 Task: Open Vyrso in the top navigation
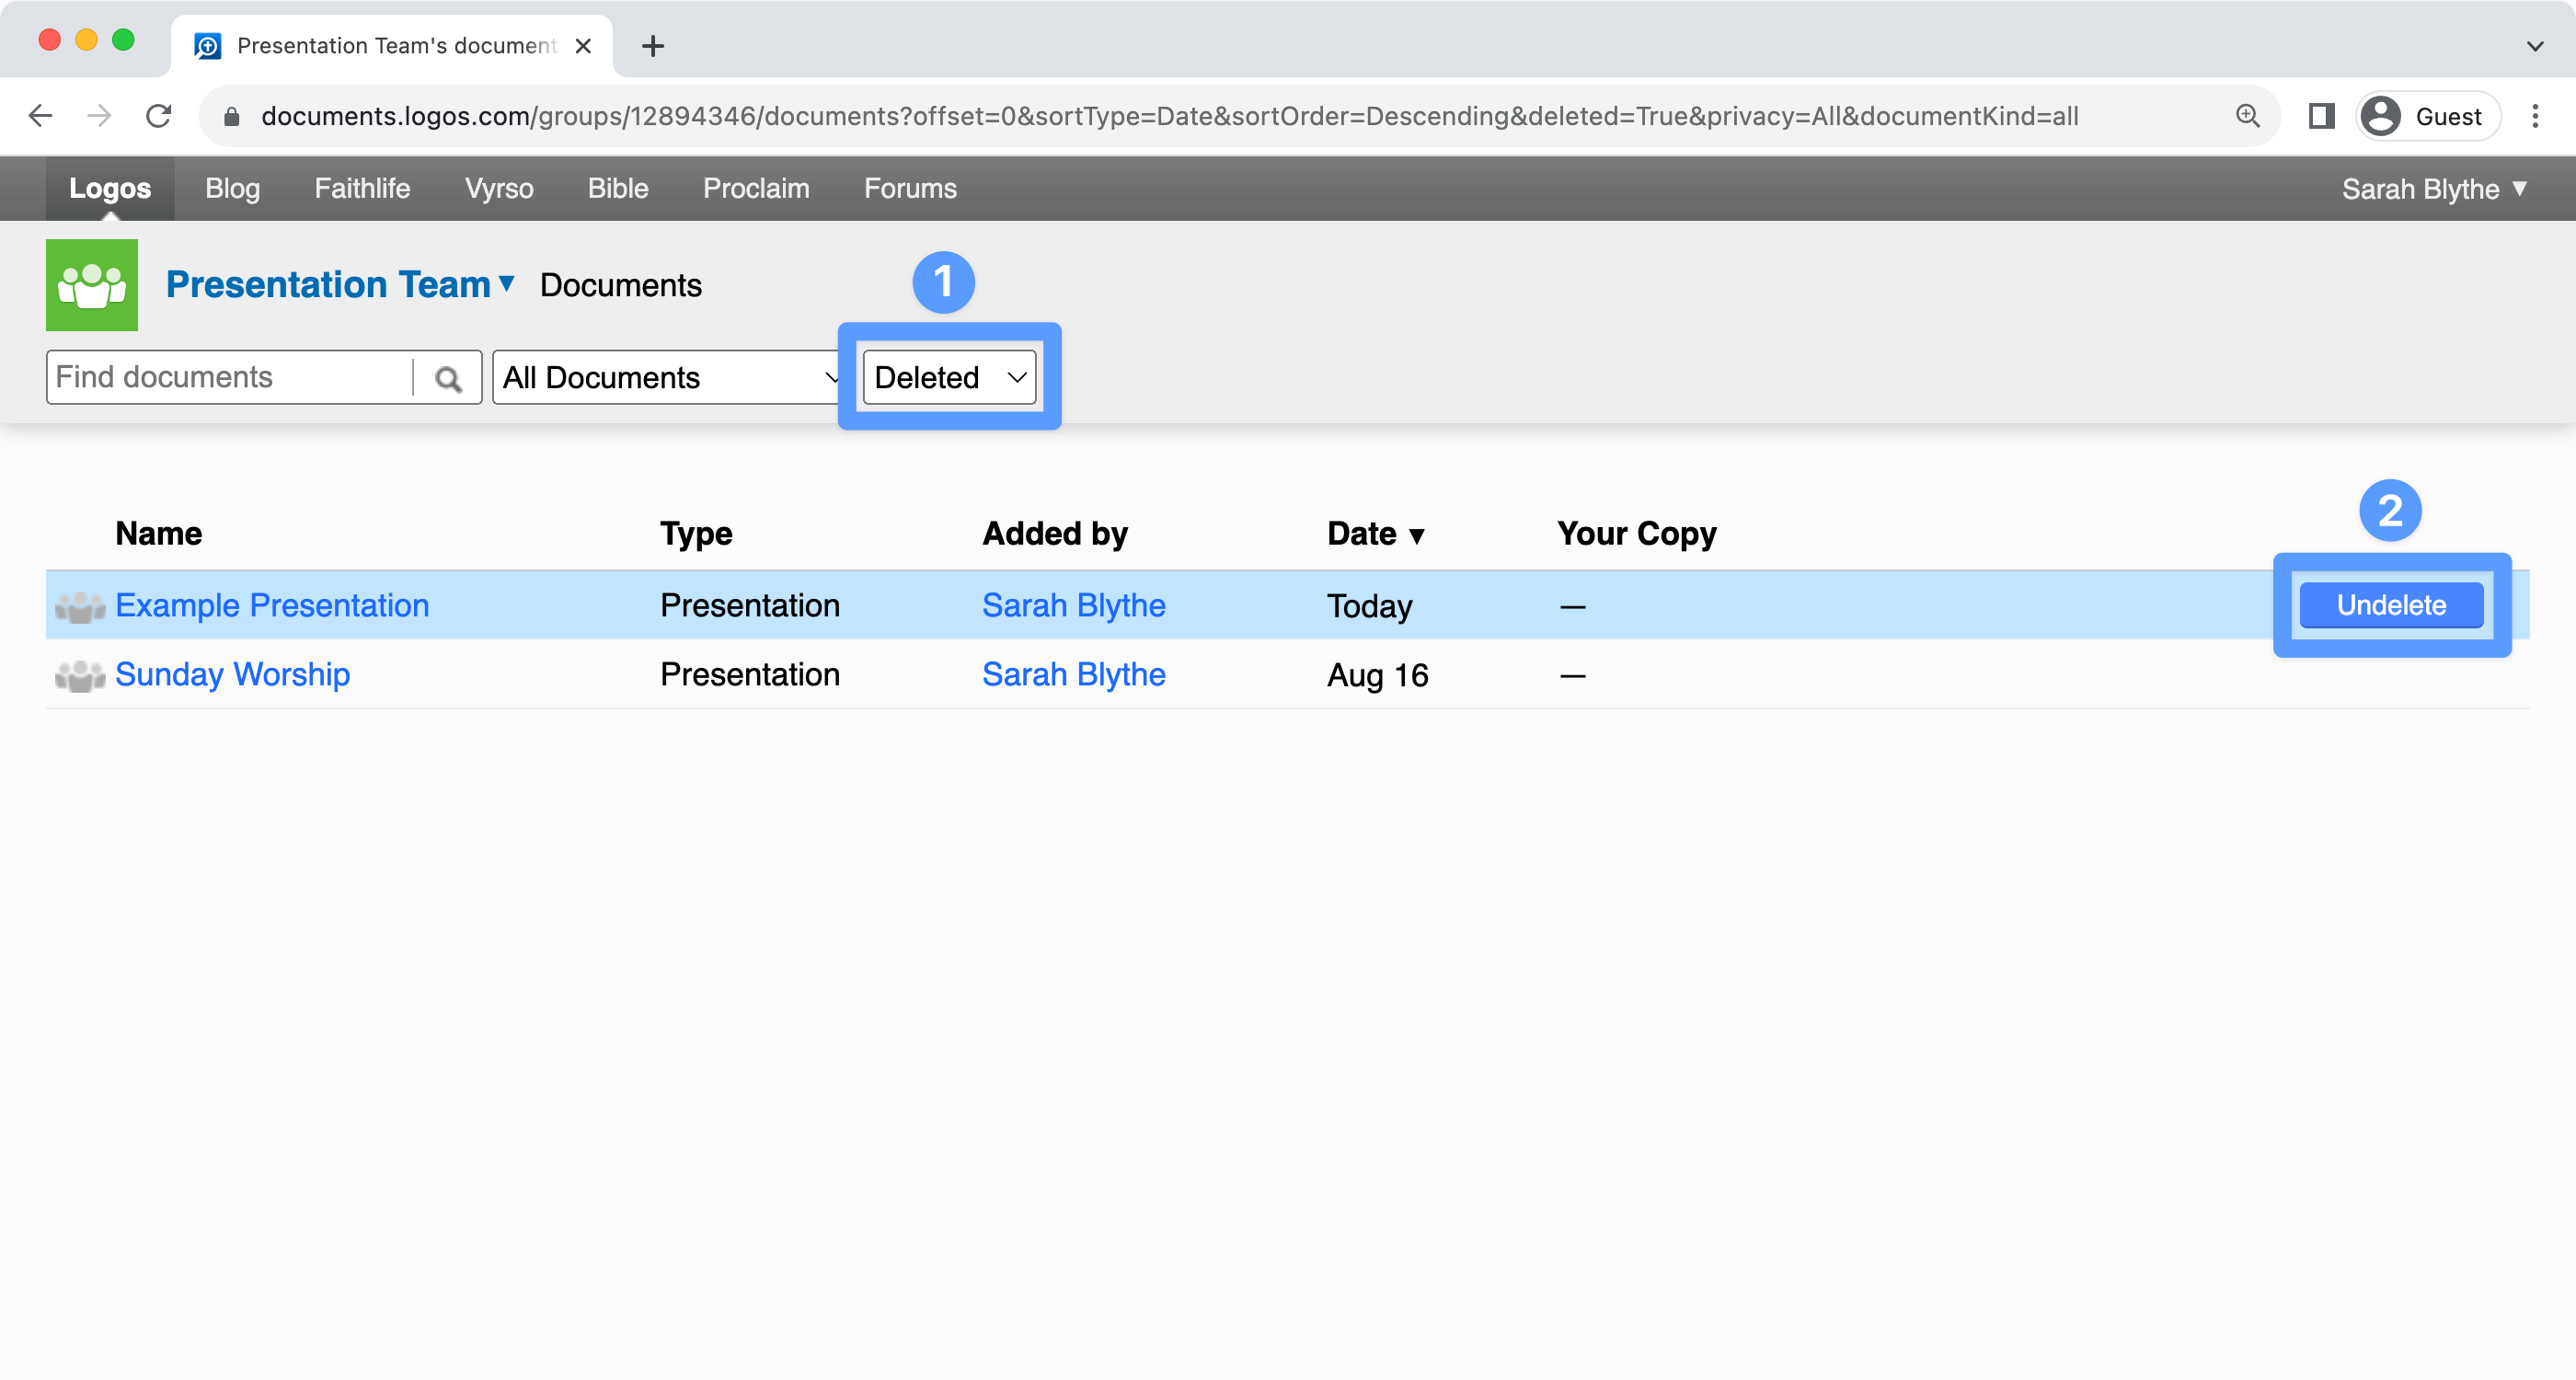point(499,188)
